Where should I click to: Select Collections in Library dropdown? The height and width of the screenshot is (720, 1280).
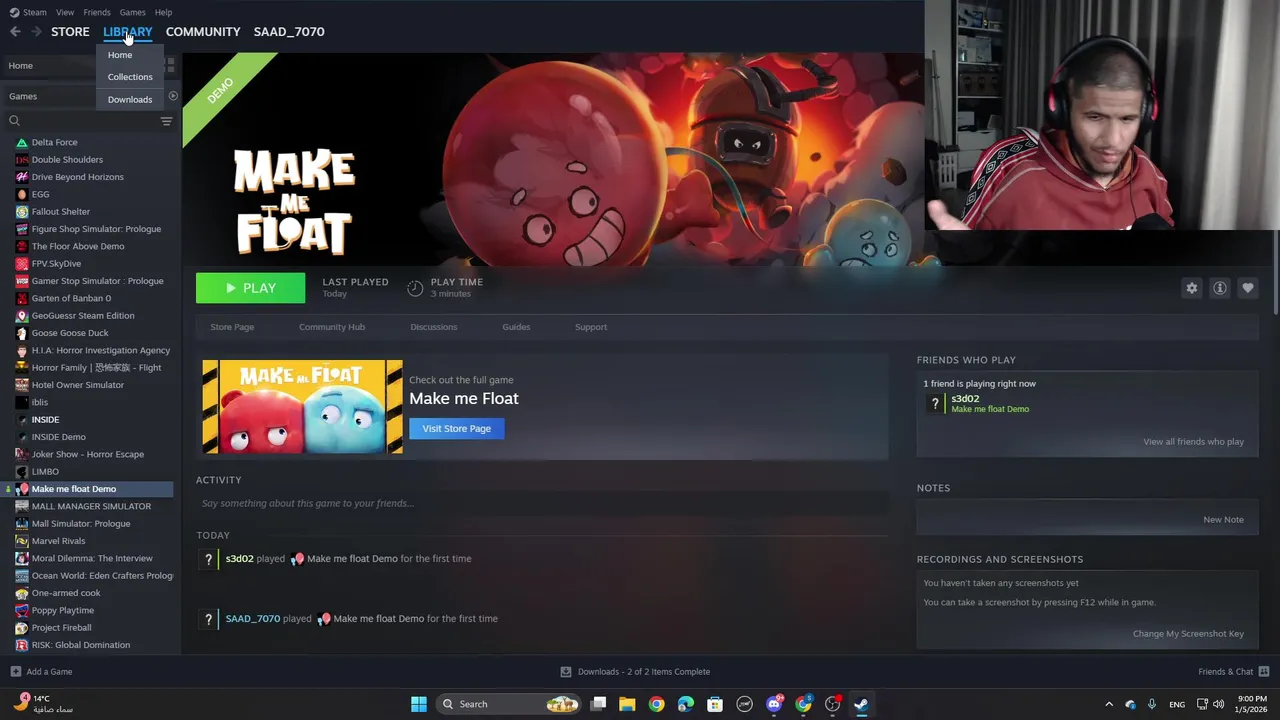tap(130, 77)
